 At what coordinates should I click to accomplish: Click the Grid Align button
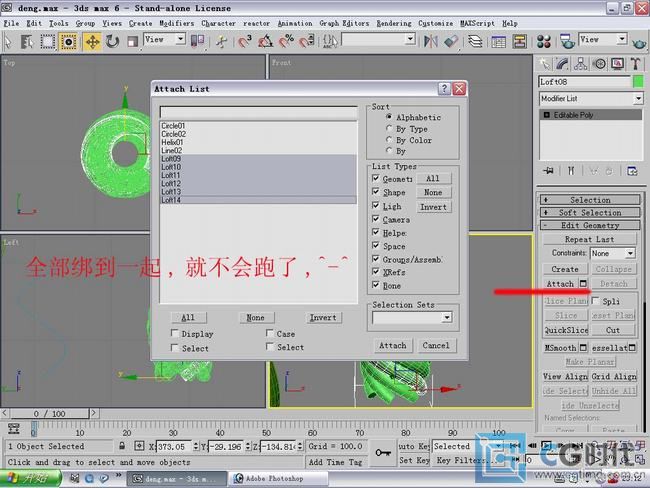pos(614,376)
